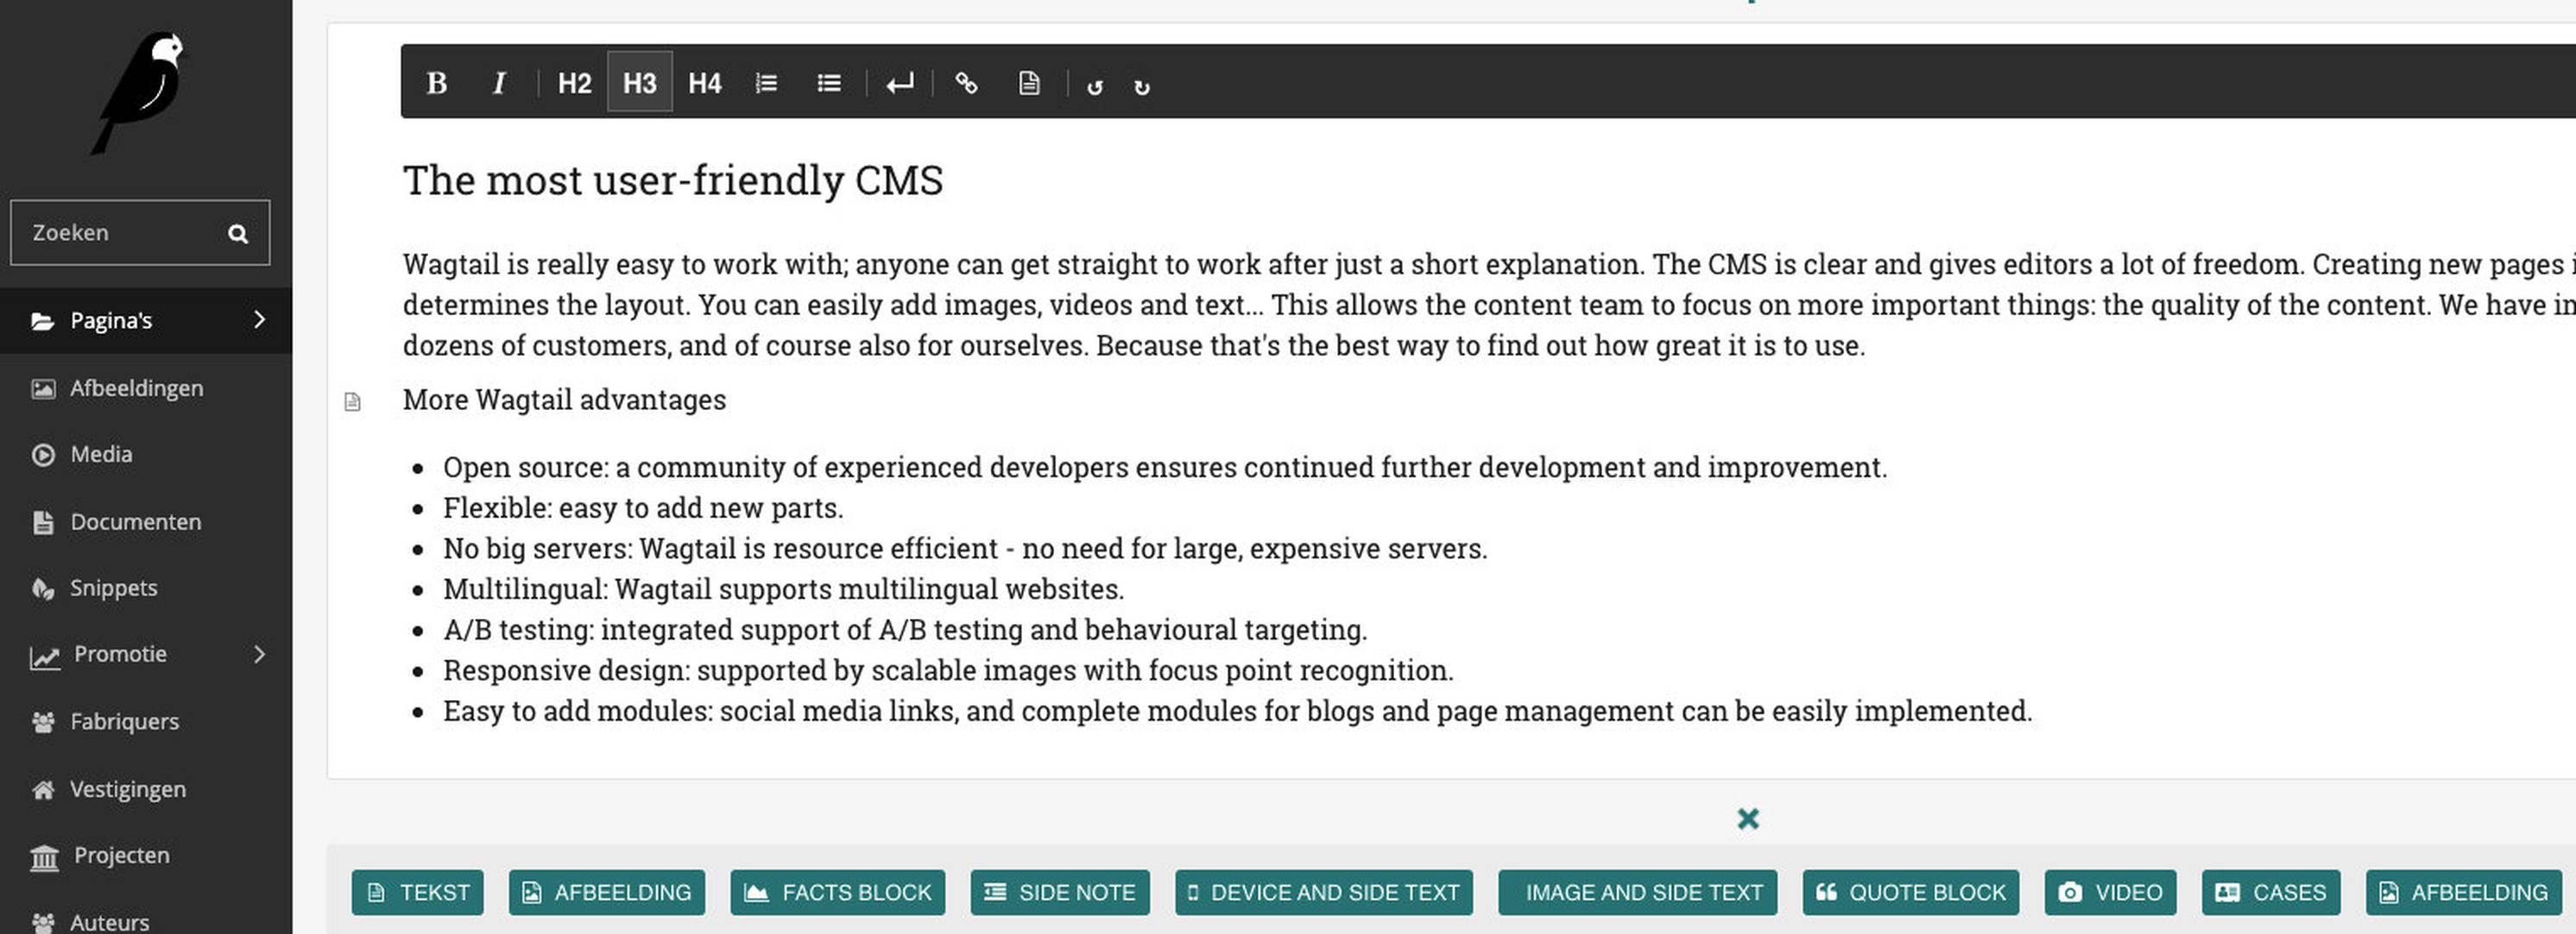Toggle the active H3 heading style

[640, 83]
